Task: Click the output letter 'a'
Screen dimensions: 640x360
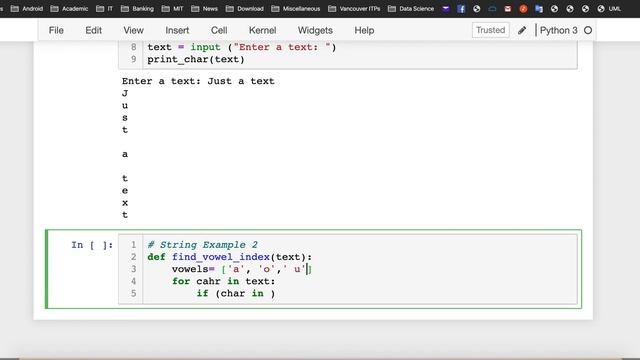Action: tap(125, 154)
